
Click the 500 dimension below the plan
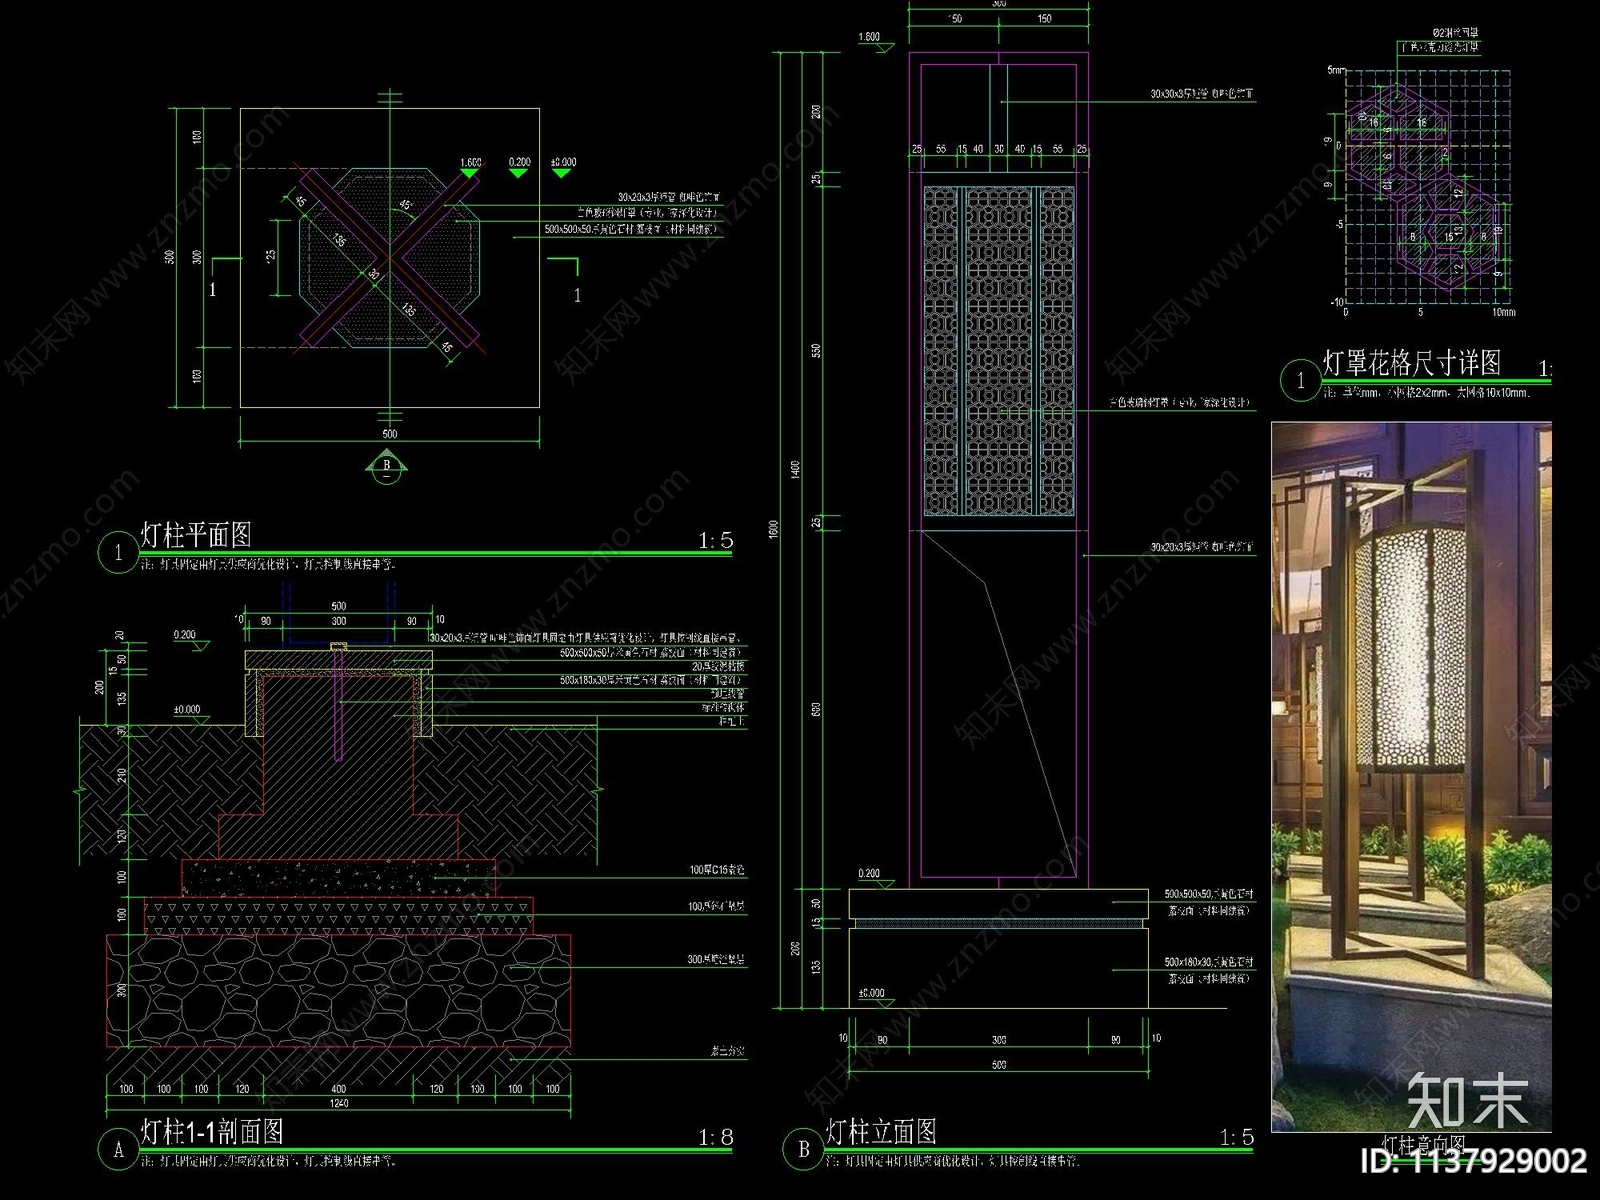[x=389, y=434]
